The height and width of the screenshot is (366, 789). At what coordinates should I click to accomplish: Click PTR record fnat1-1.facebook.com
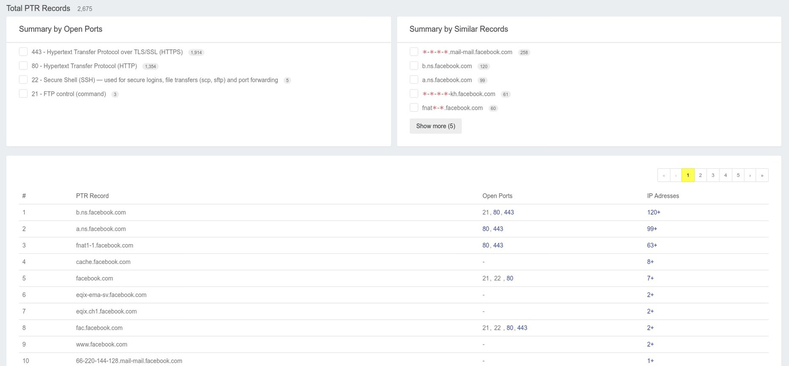(105, 246)
